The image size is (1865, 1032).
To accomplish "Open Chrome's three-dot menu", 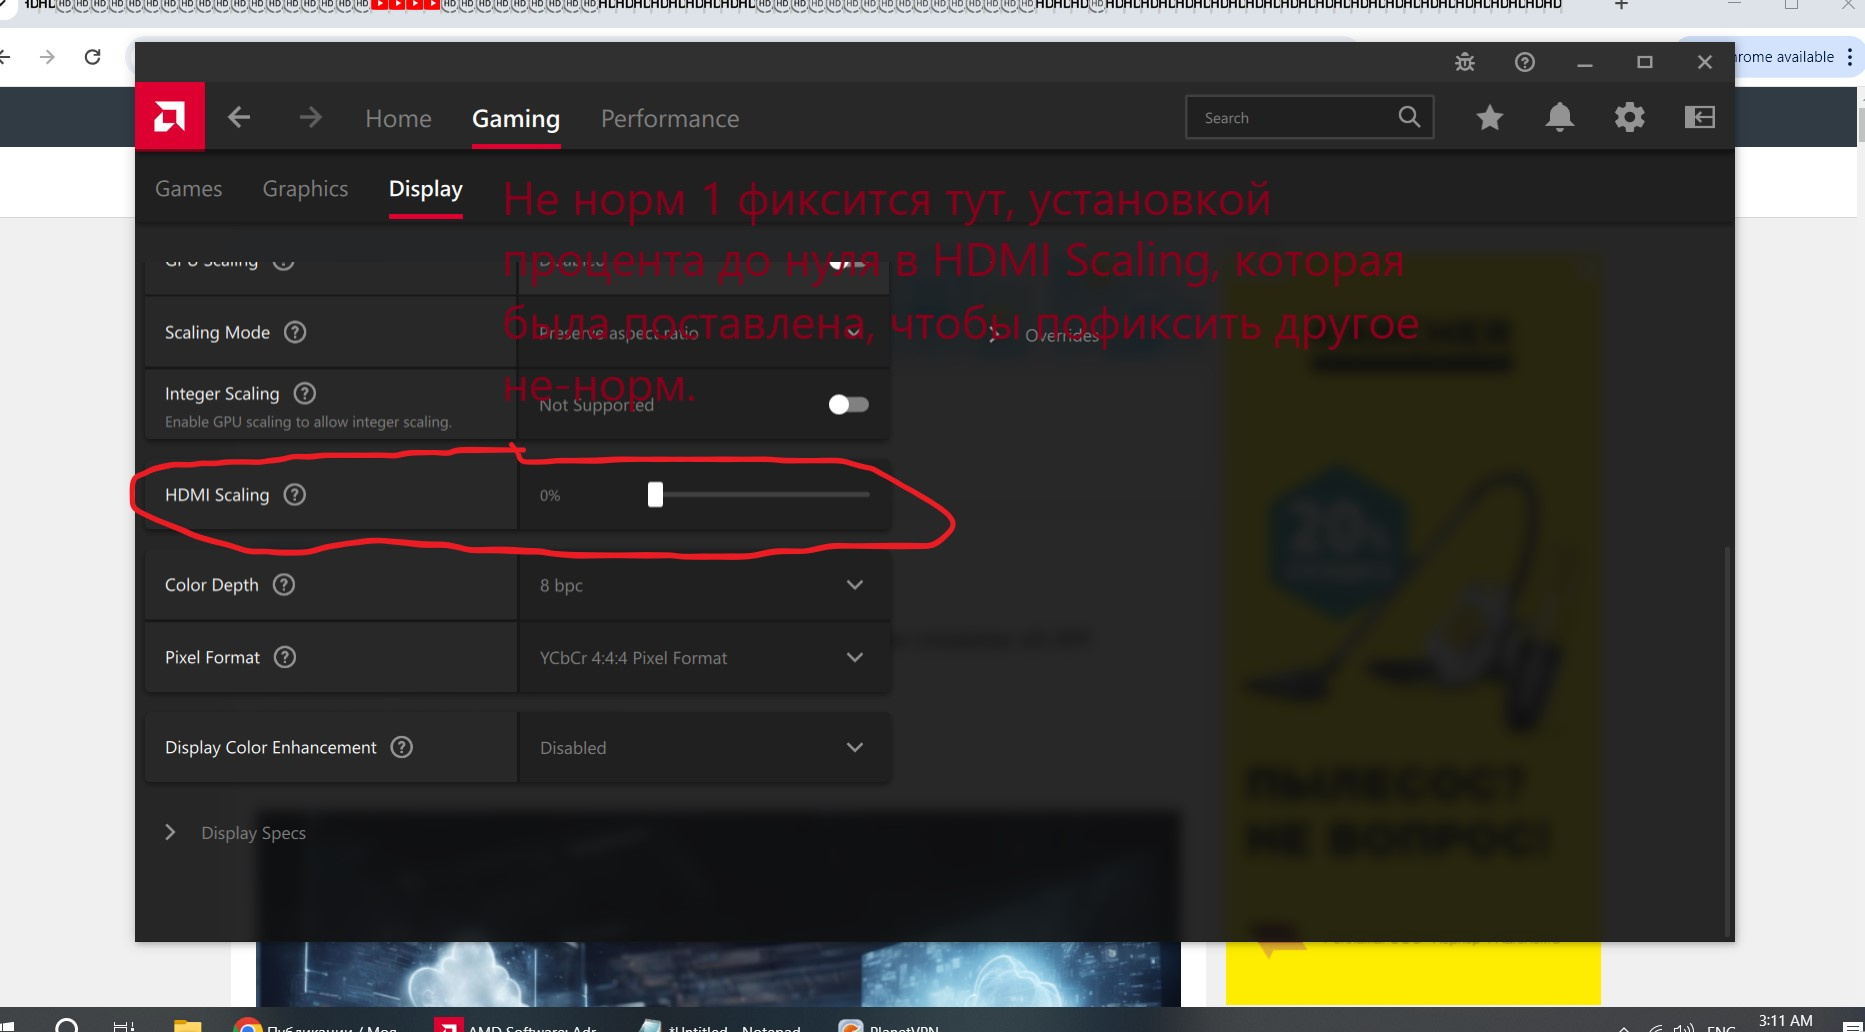I will [x=1850, y=57].
